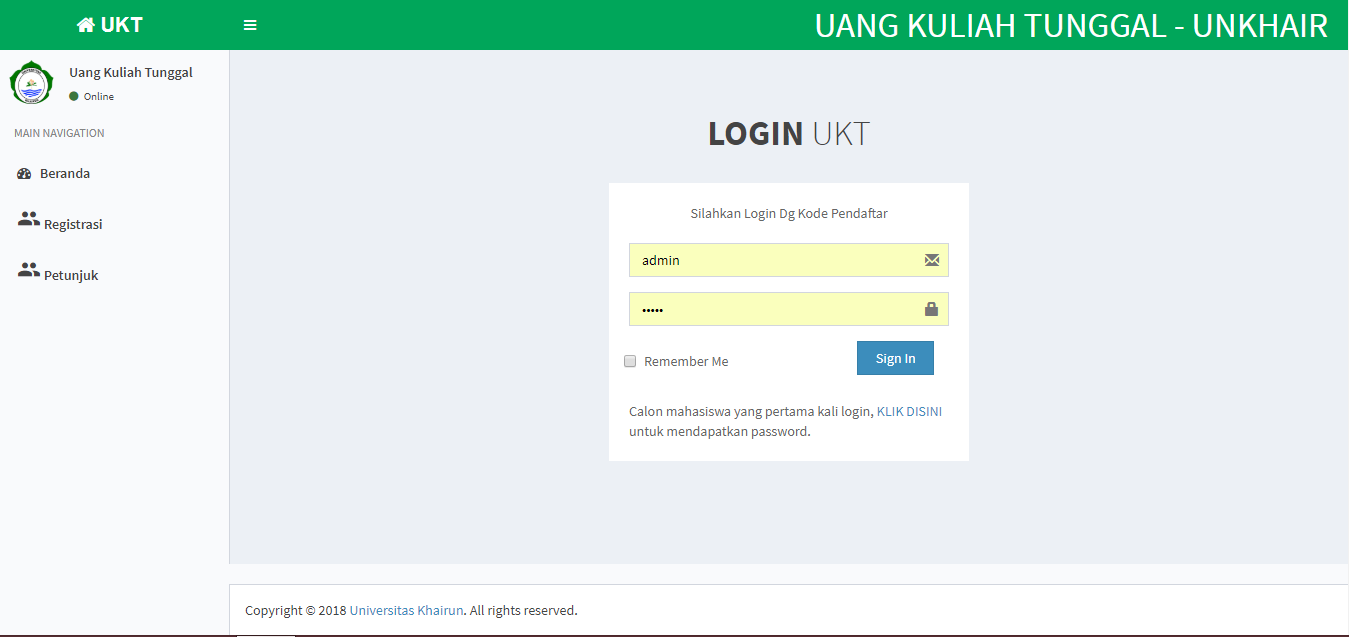
Task: Focus the username field containing admin
Action: [788, 260]
